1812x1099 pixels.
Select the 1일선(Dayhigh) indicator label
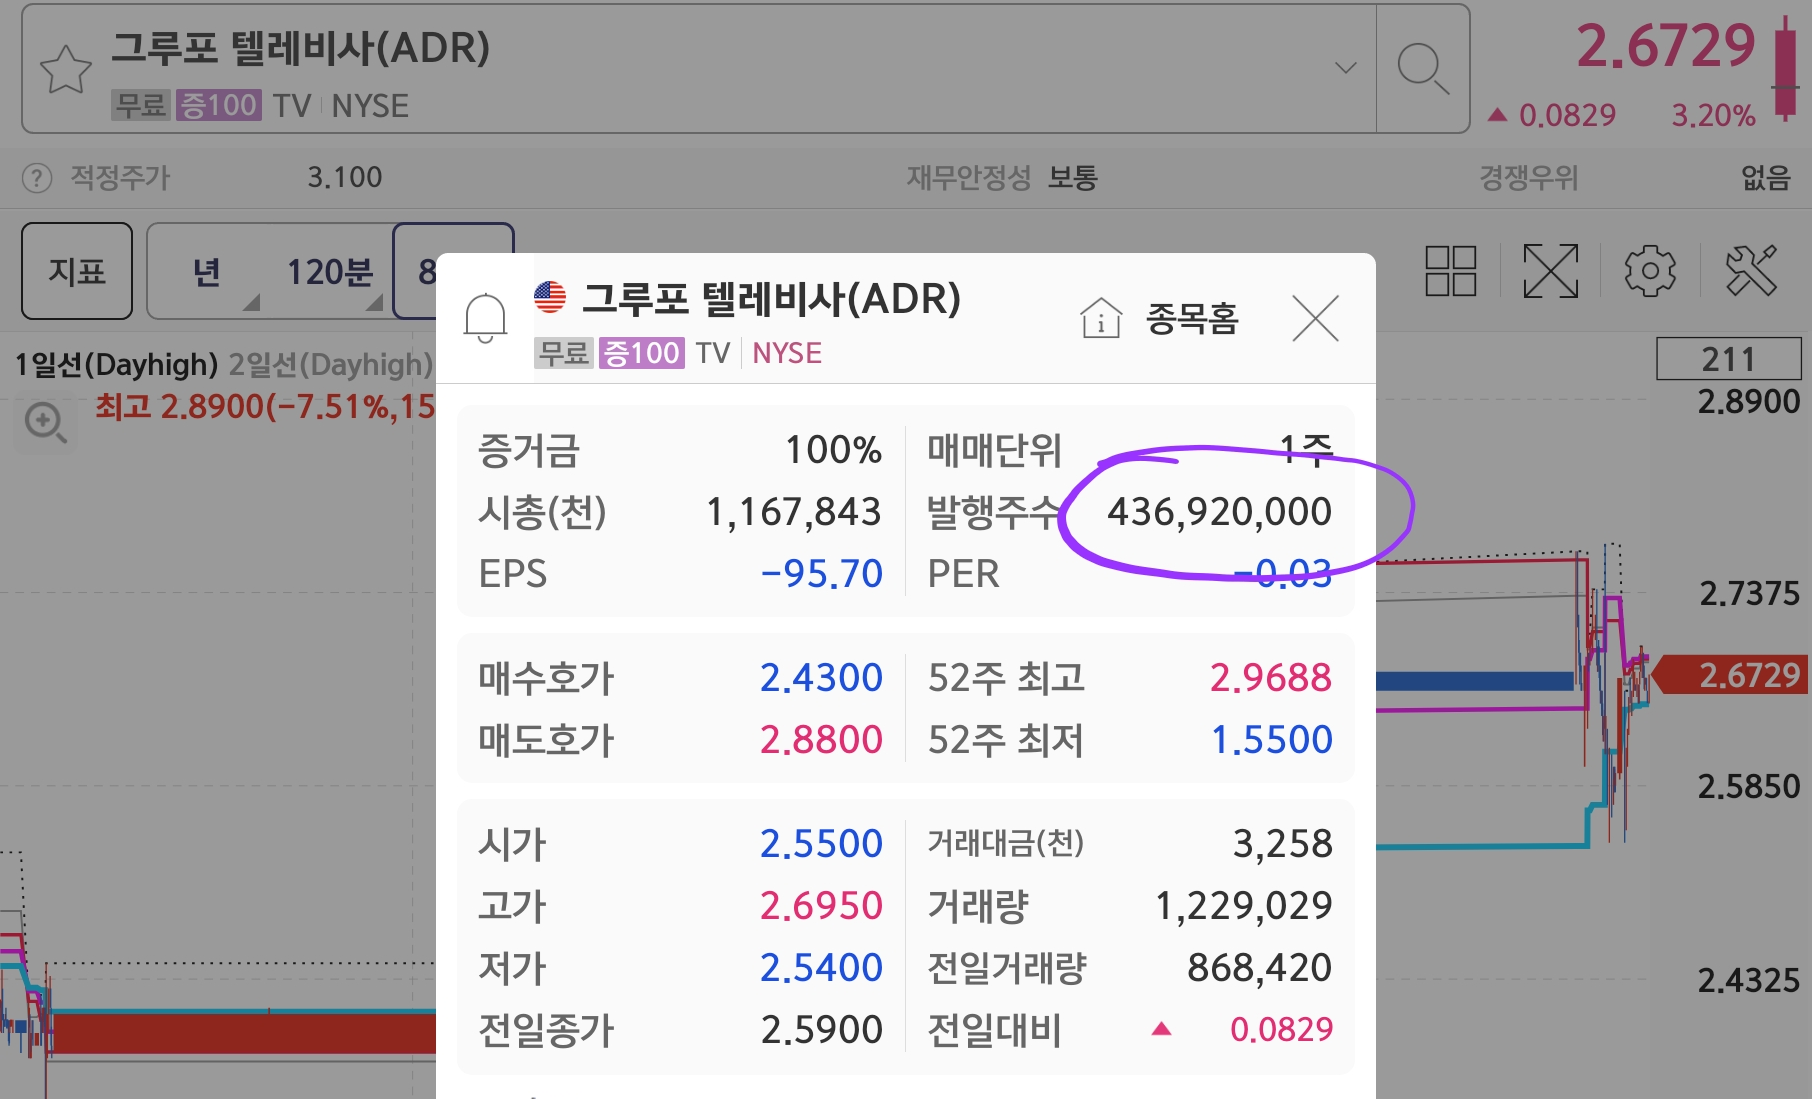116,364
